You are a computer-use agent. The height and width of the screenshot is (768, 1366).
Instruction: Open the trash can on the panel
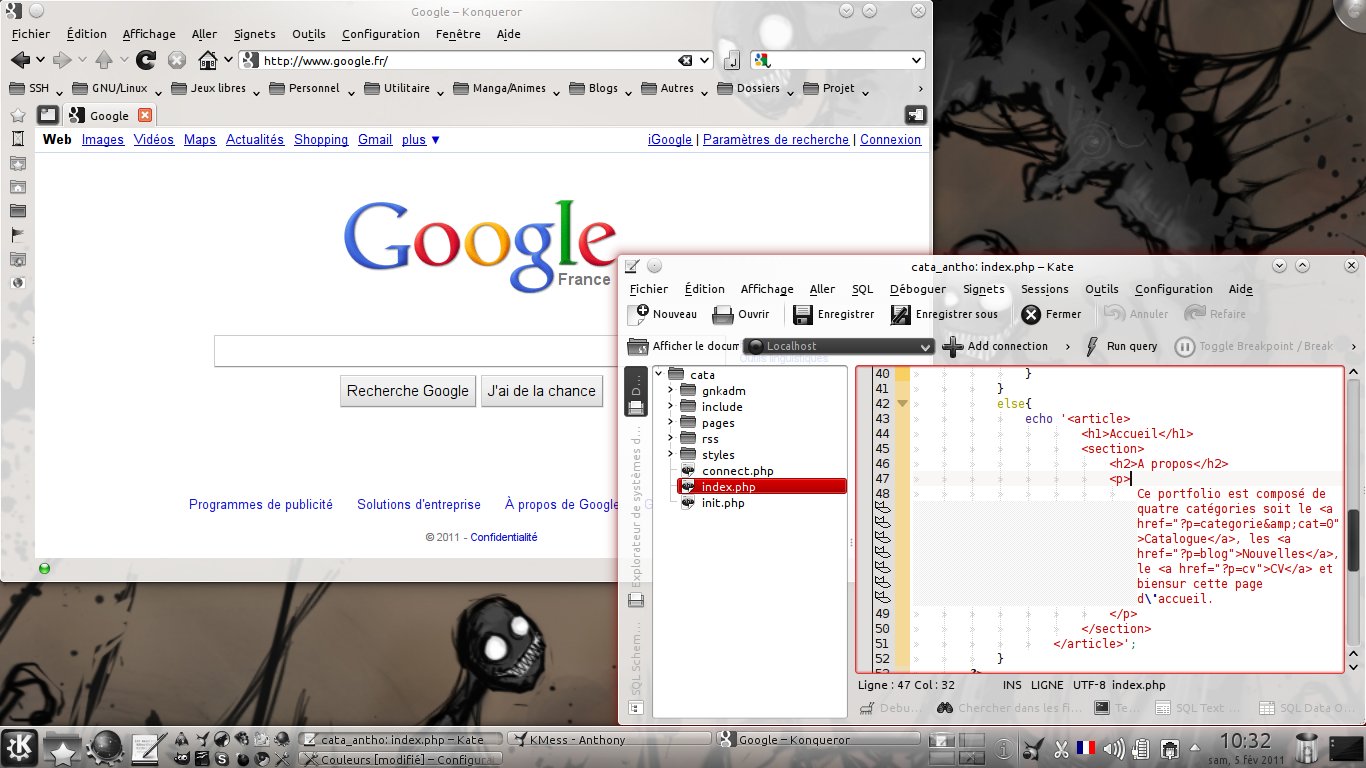pyautogui.click(x=1305, y=748)
